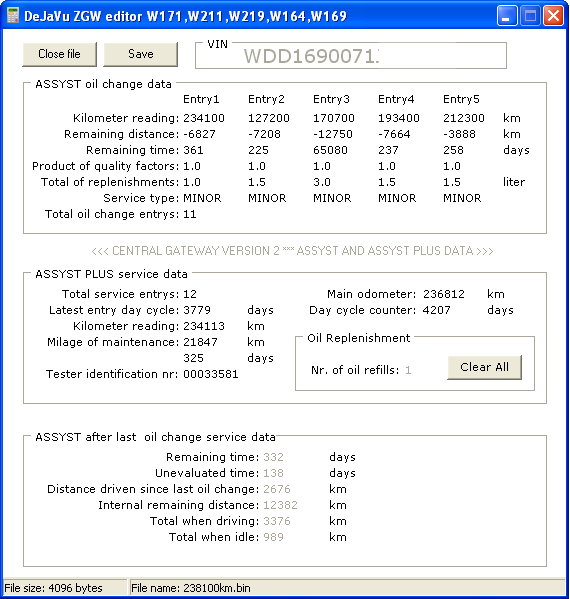
Task: Select Entry3 kilometer reading 170700
Action: click(334, 118)
